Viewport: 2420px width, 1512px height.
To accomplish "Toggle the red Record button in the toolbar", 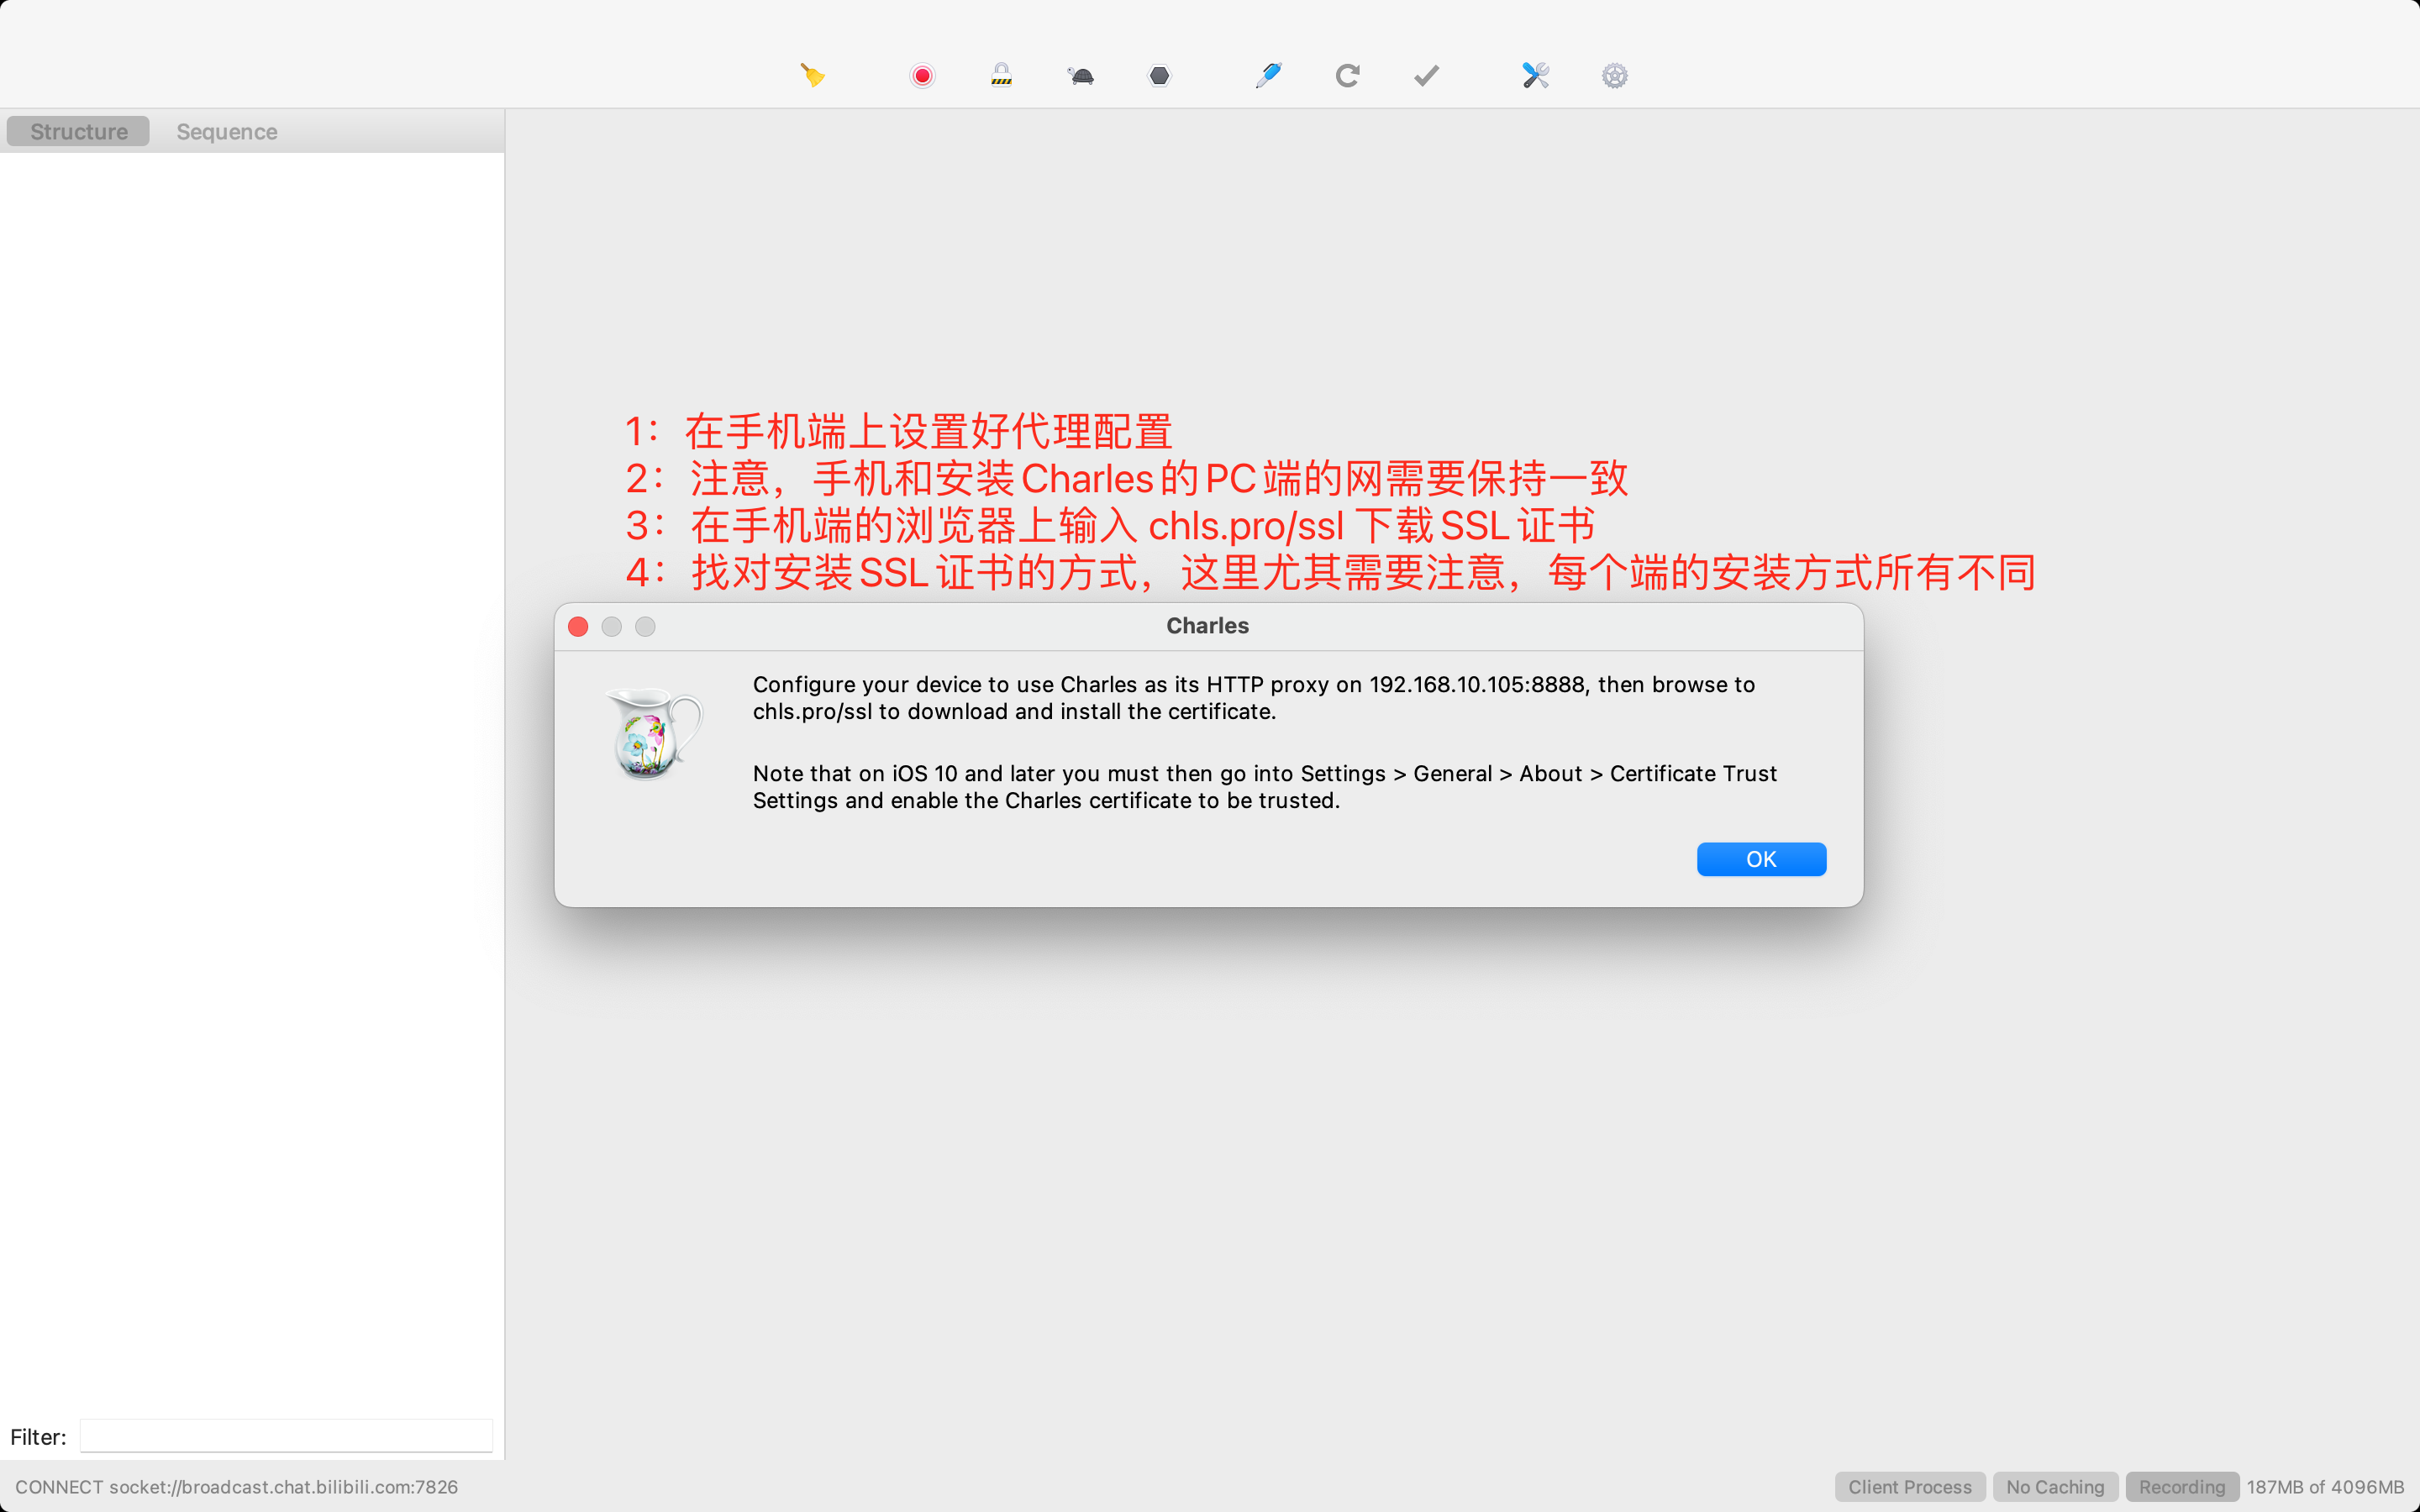I will pyautogui.click(x=922, y=76).
